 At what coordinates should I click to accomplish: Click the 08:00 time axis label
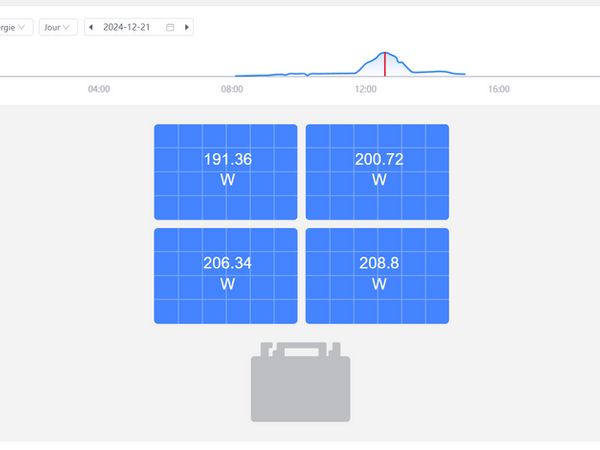coord(232,89)
